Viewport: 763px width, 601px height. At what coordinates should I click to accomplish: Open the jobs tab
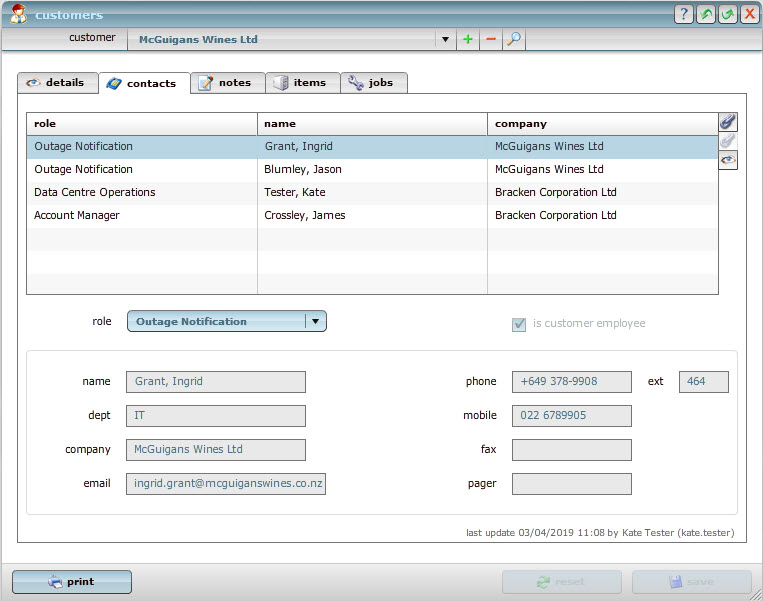tap(373, 83)
